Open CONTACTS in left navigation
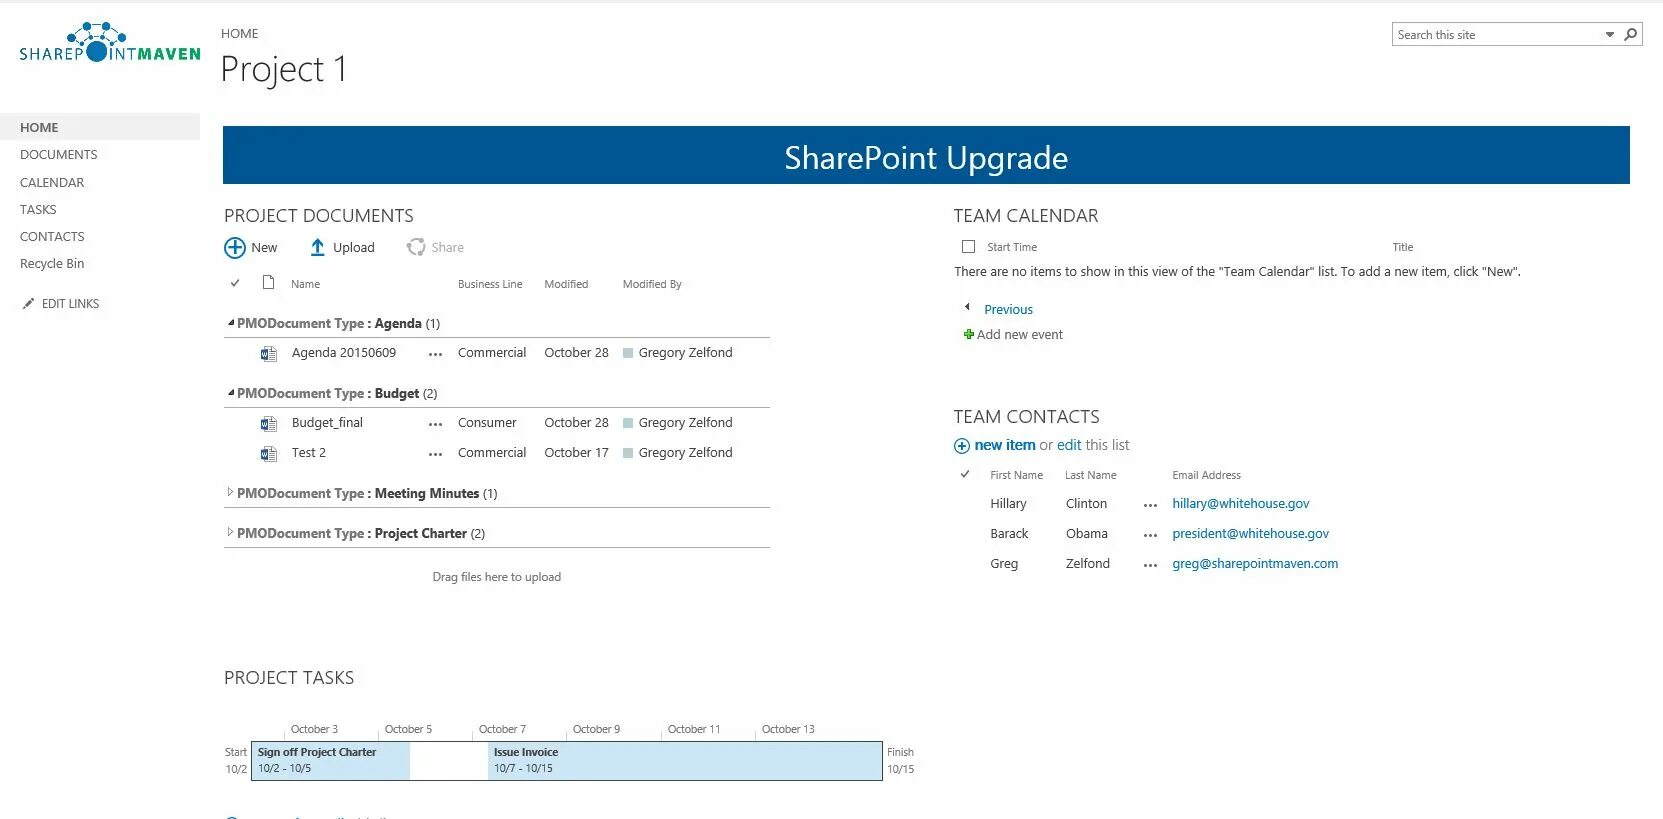Screen dimensions: 1663x819 (x=52, y=237)
